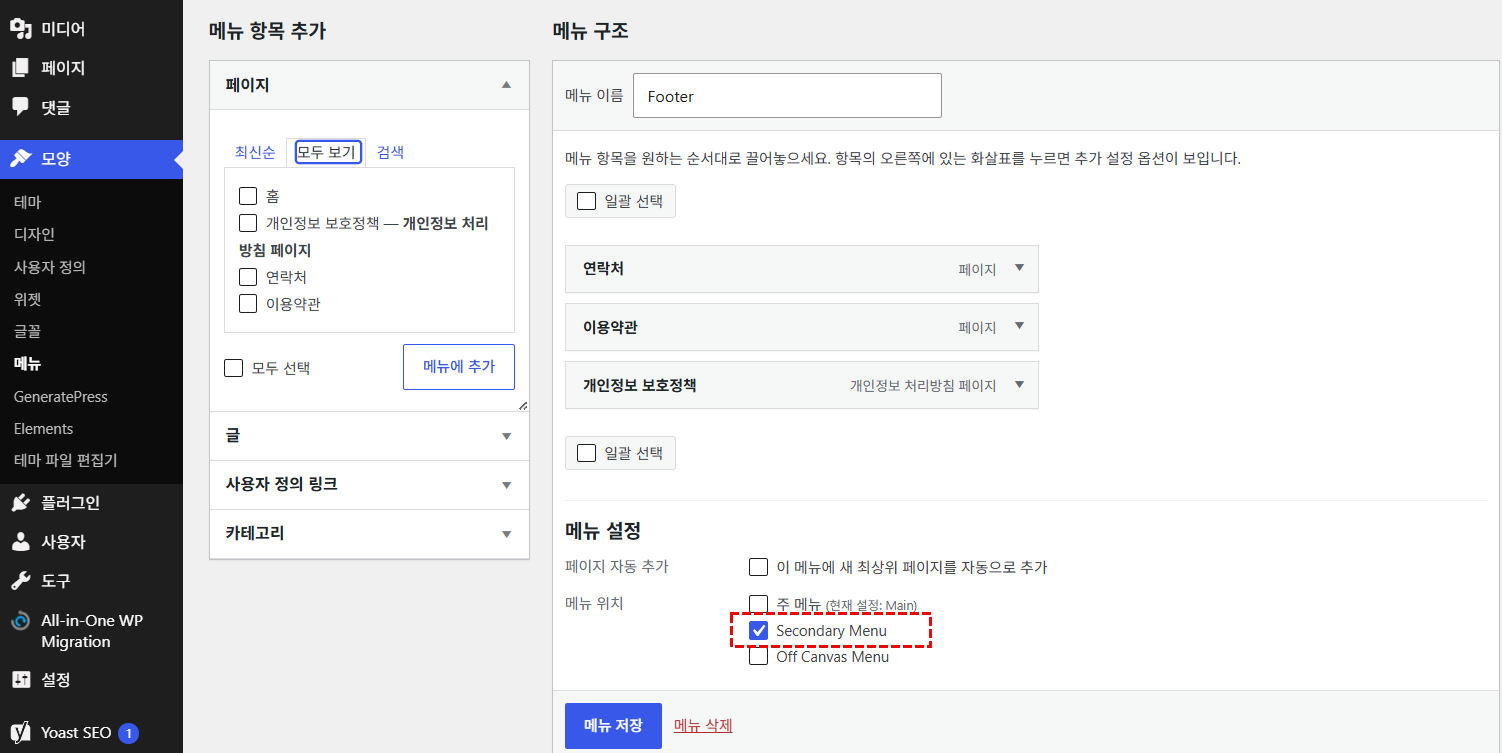Open the 디자인 submenu item
This screenshot has height=753, width=1502.
pos(34,234)
